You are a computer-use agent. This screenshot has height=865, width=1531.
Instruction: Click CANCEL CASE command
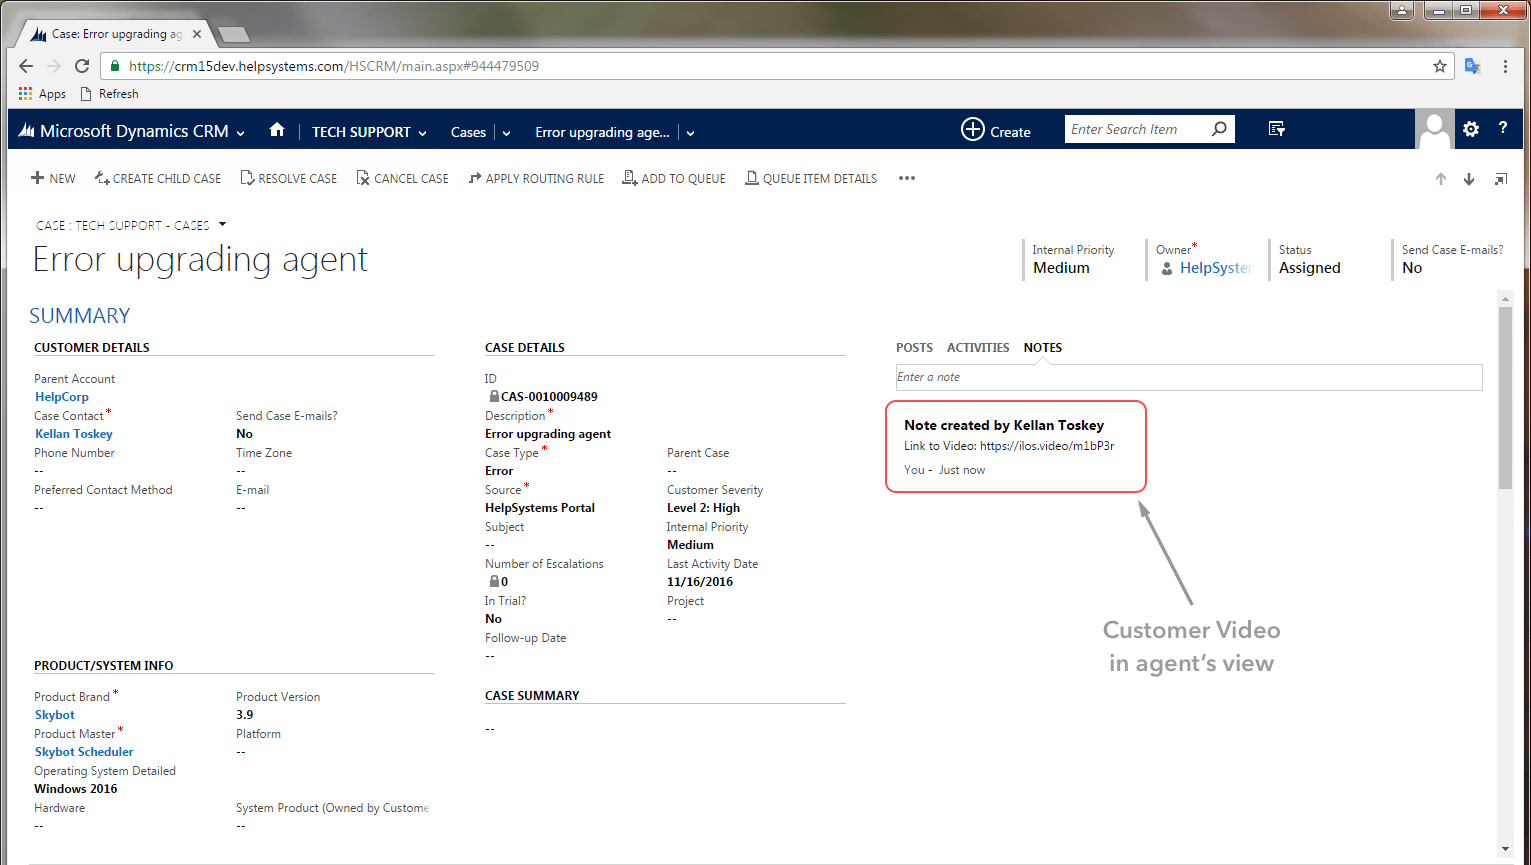[402, 178]
